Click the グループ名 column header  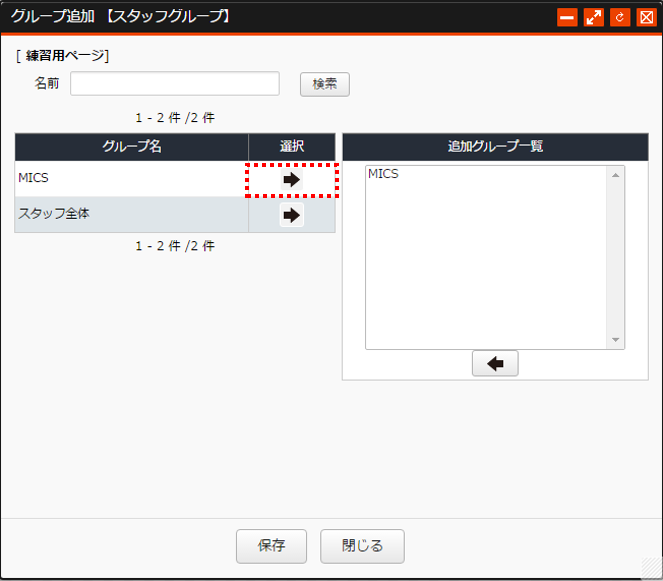click(x=132, y=147)
